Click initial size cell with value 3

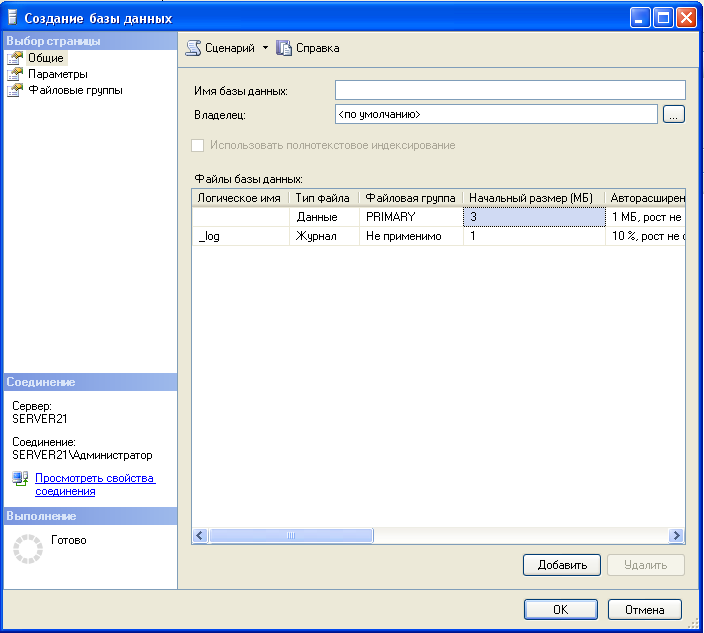coord(534,217)
